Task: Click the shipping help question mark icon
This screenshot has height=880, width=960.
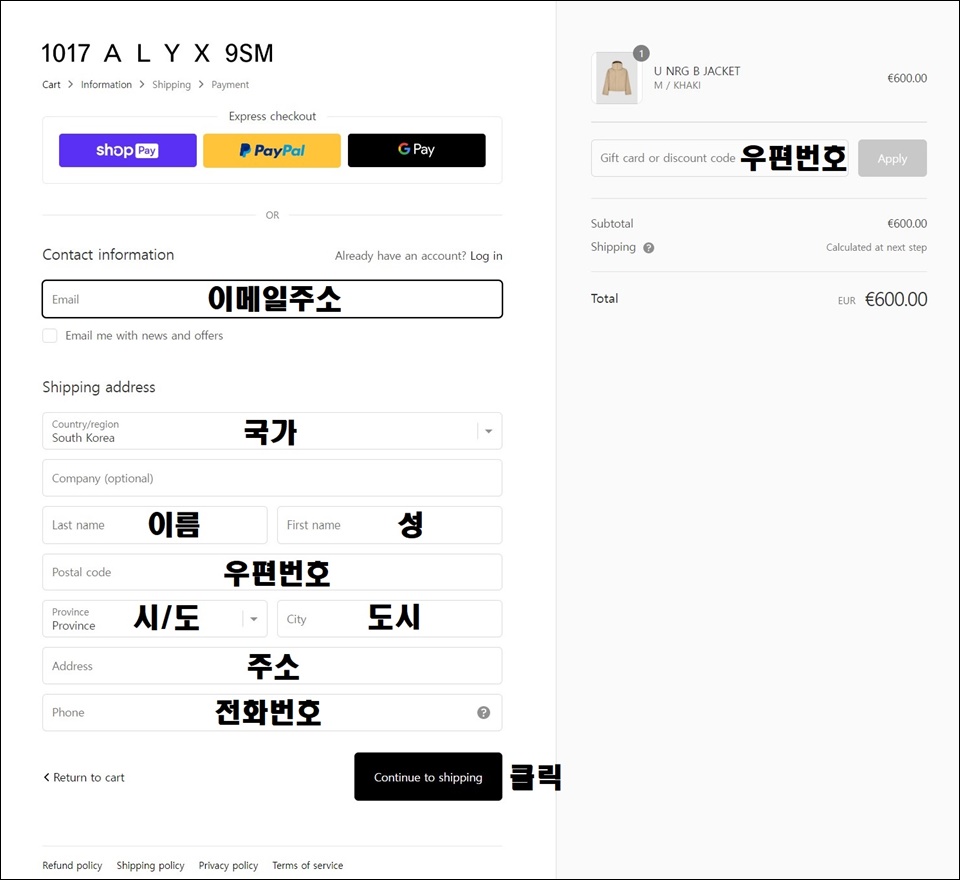Action: pyautogui.click(x=649, y=248)
